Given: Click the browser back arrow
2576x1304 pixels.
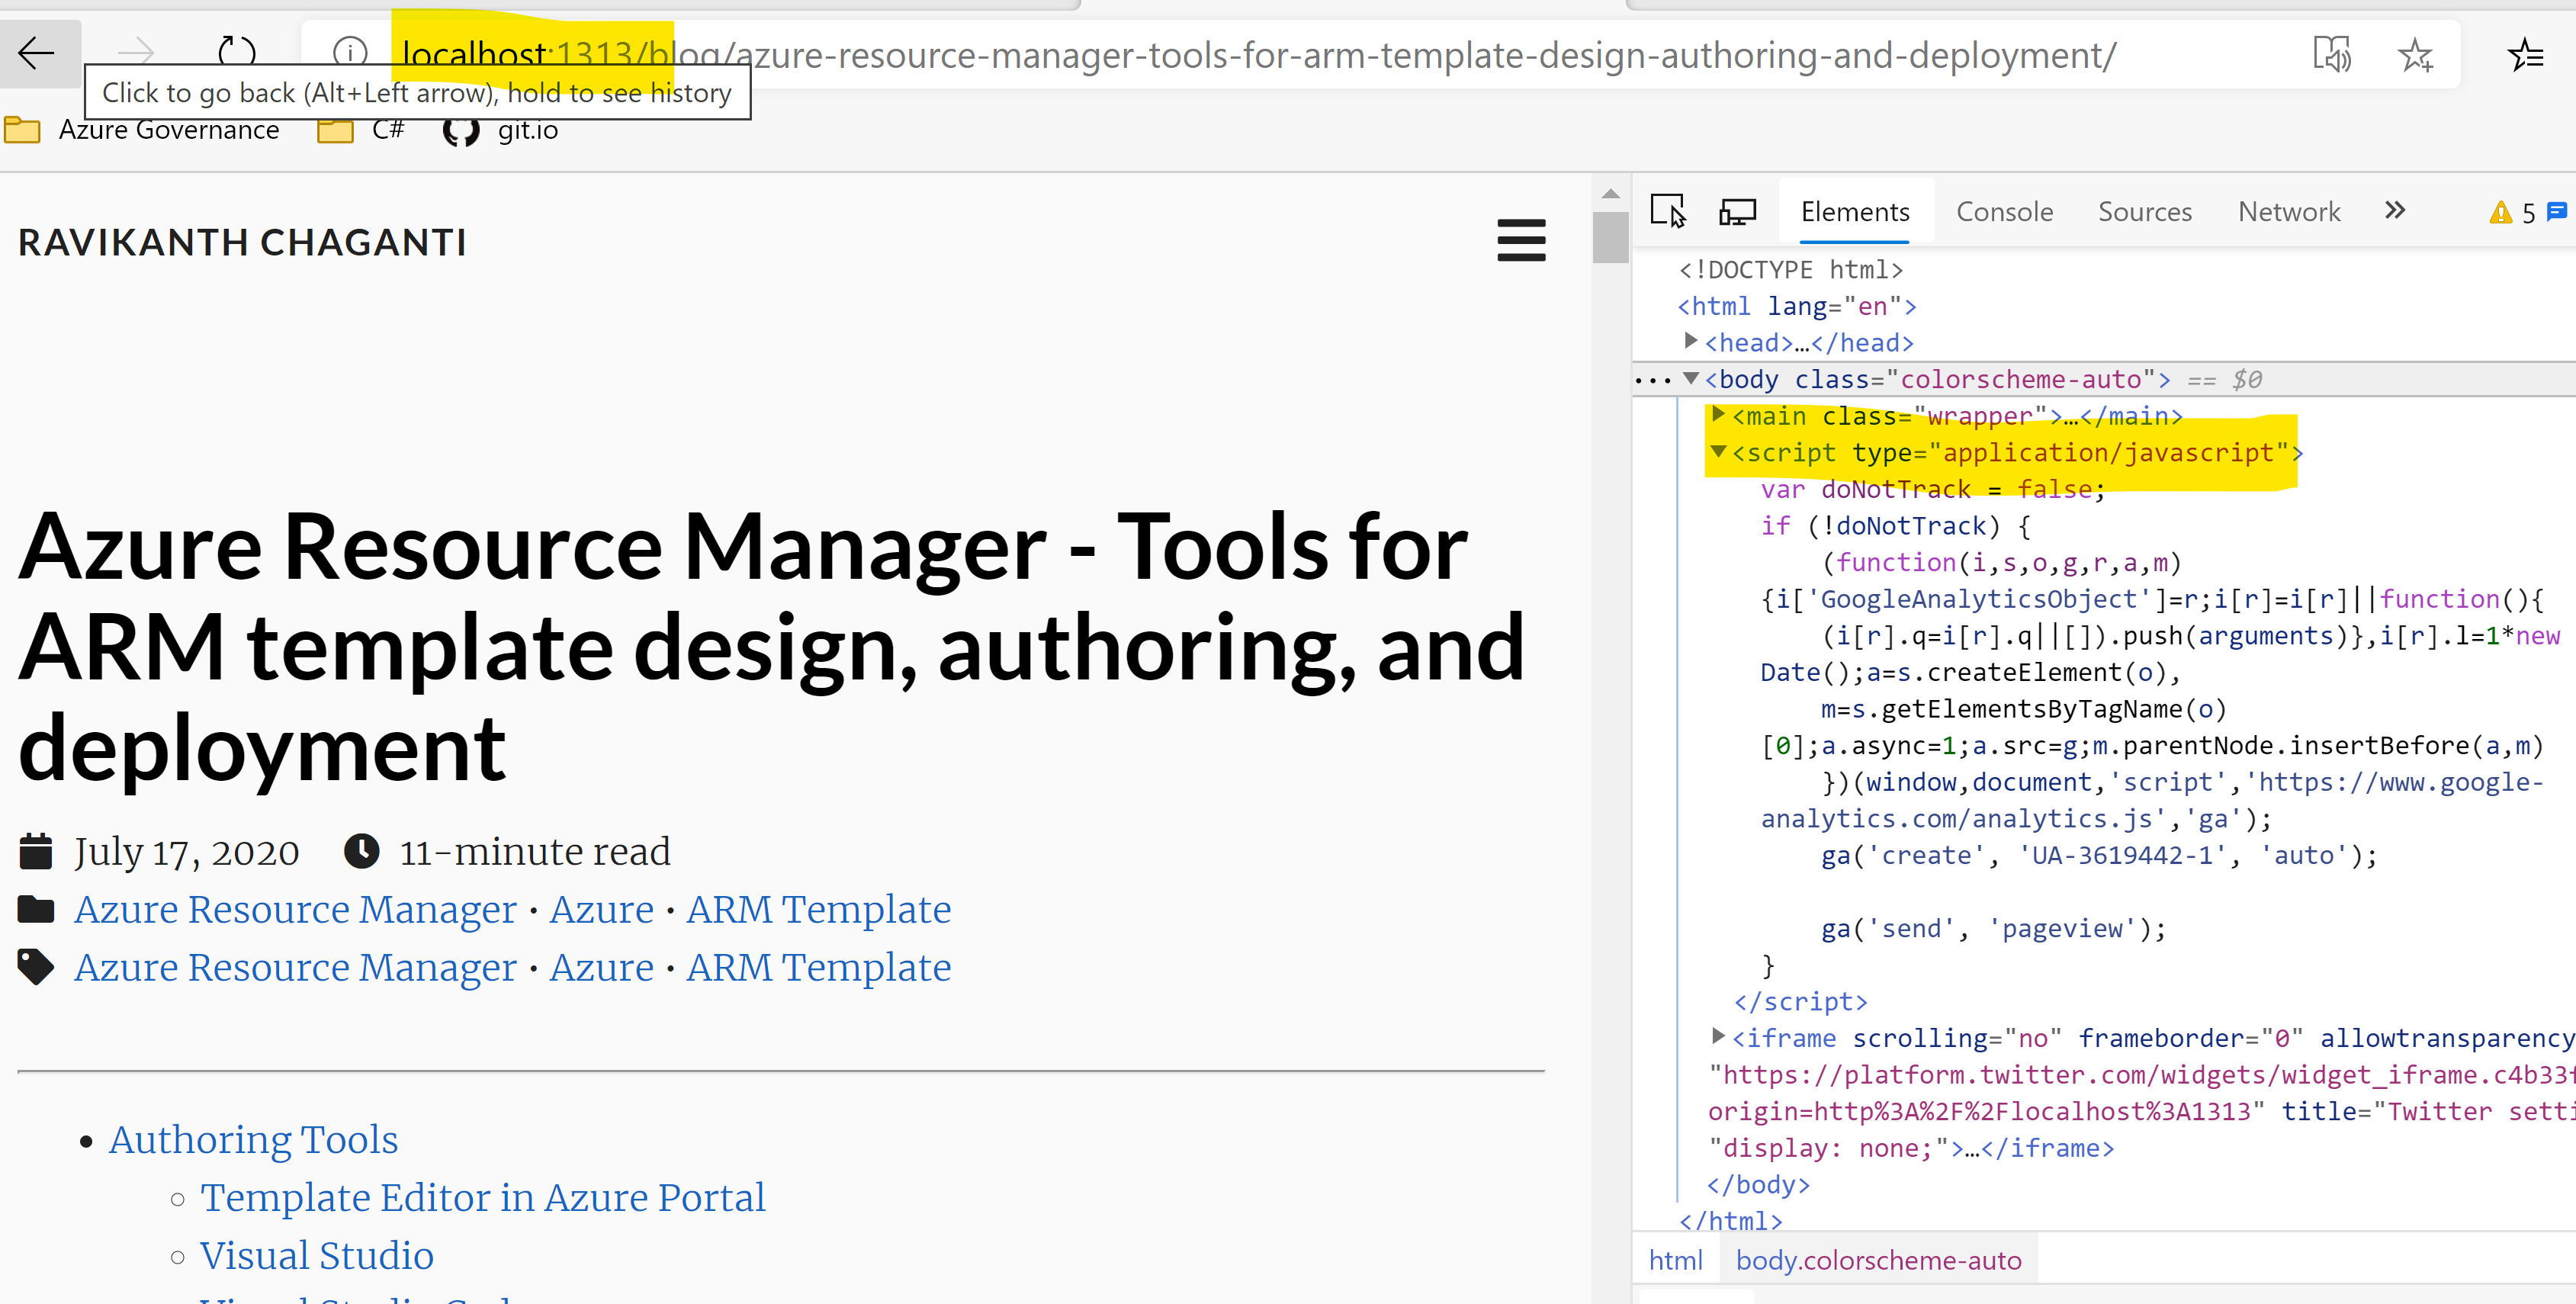Looking at the screenshot, I should (x=37, y=54).
